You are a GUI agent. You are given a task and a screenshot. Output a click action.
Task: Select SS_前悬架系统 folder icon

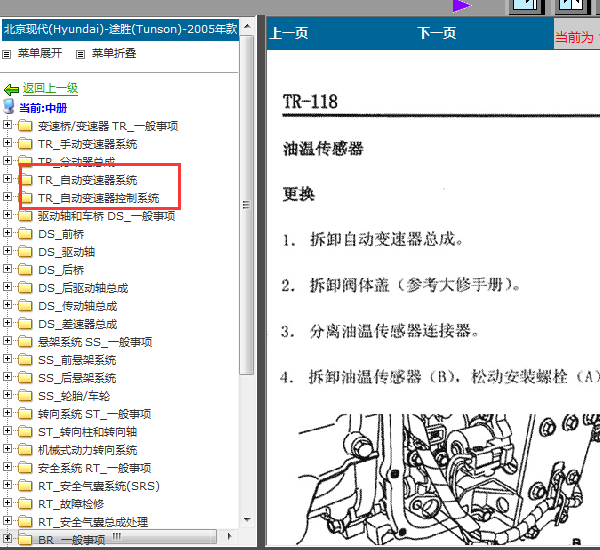coord(25,359)
